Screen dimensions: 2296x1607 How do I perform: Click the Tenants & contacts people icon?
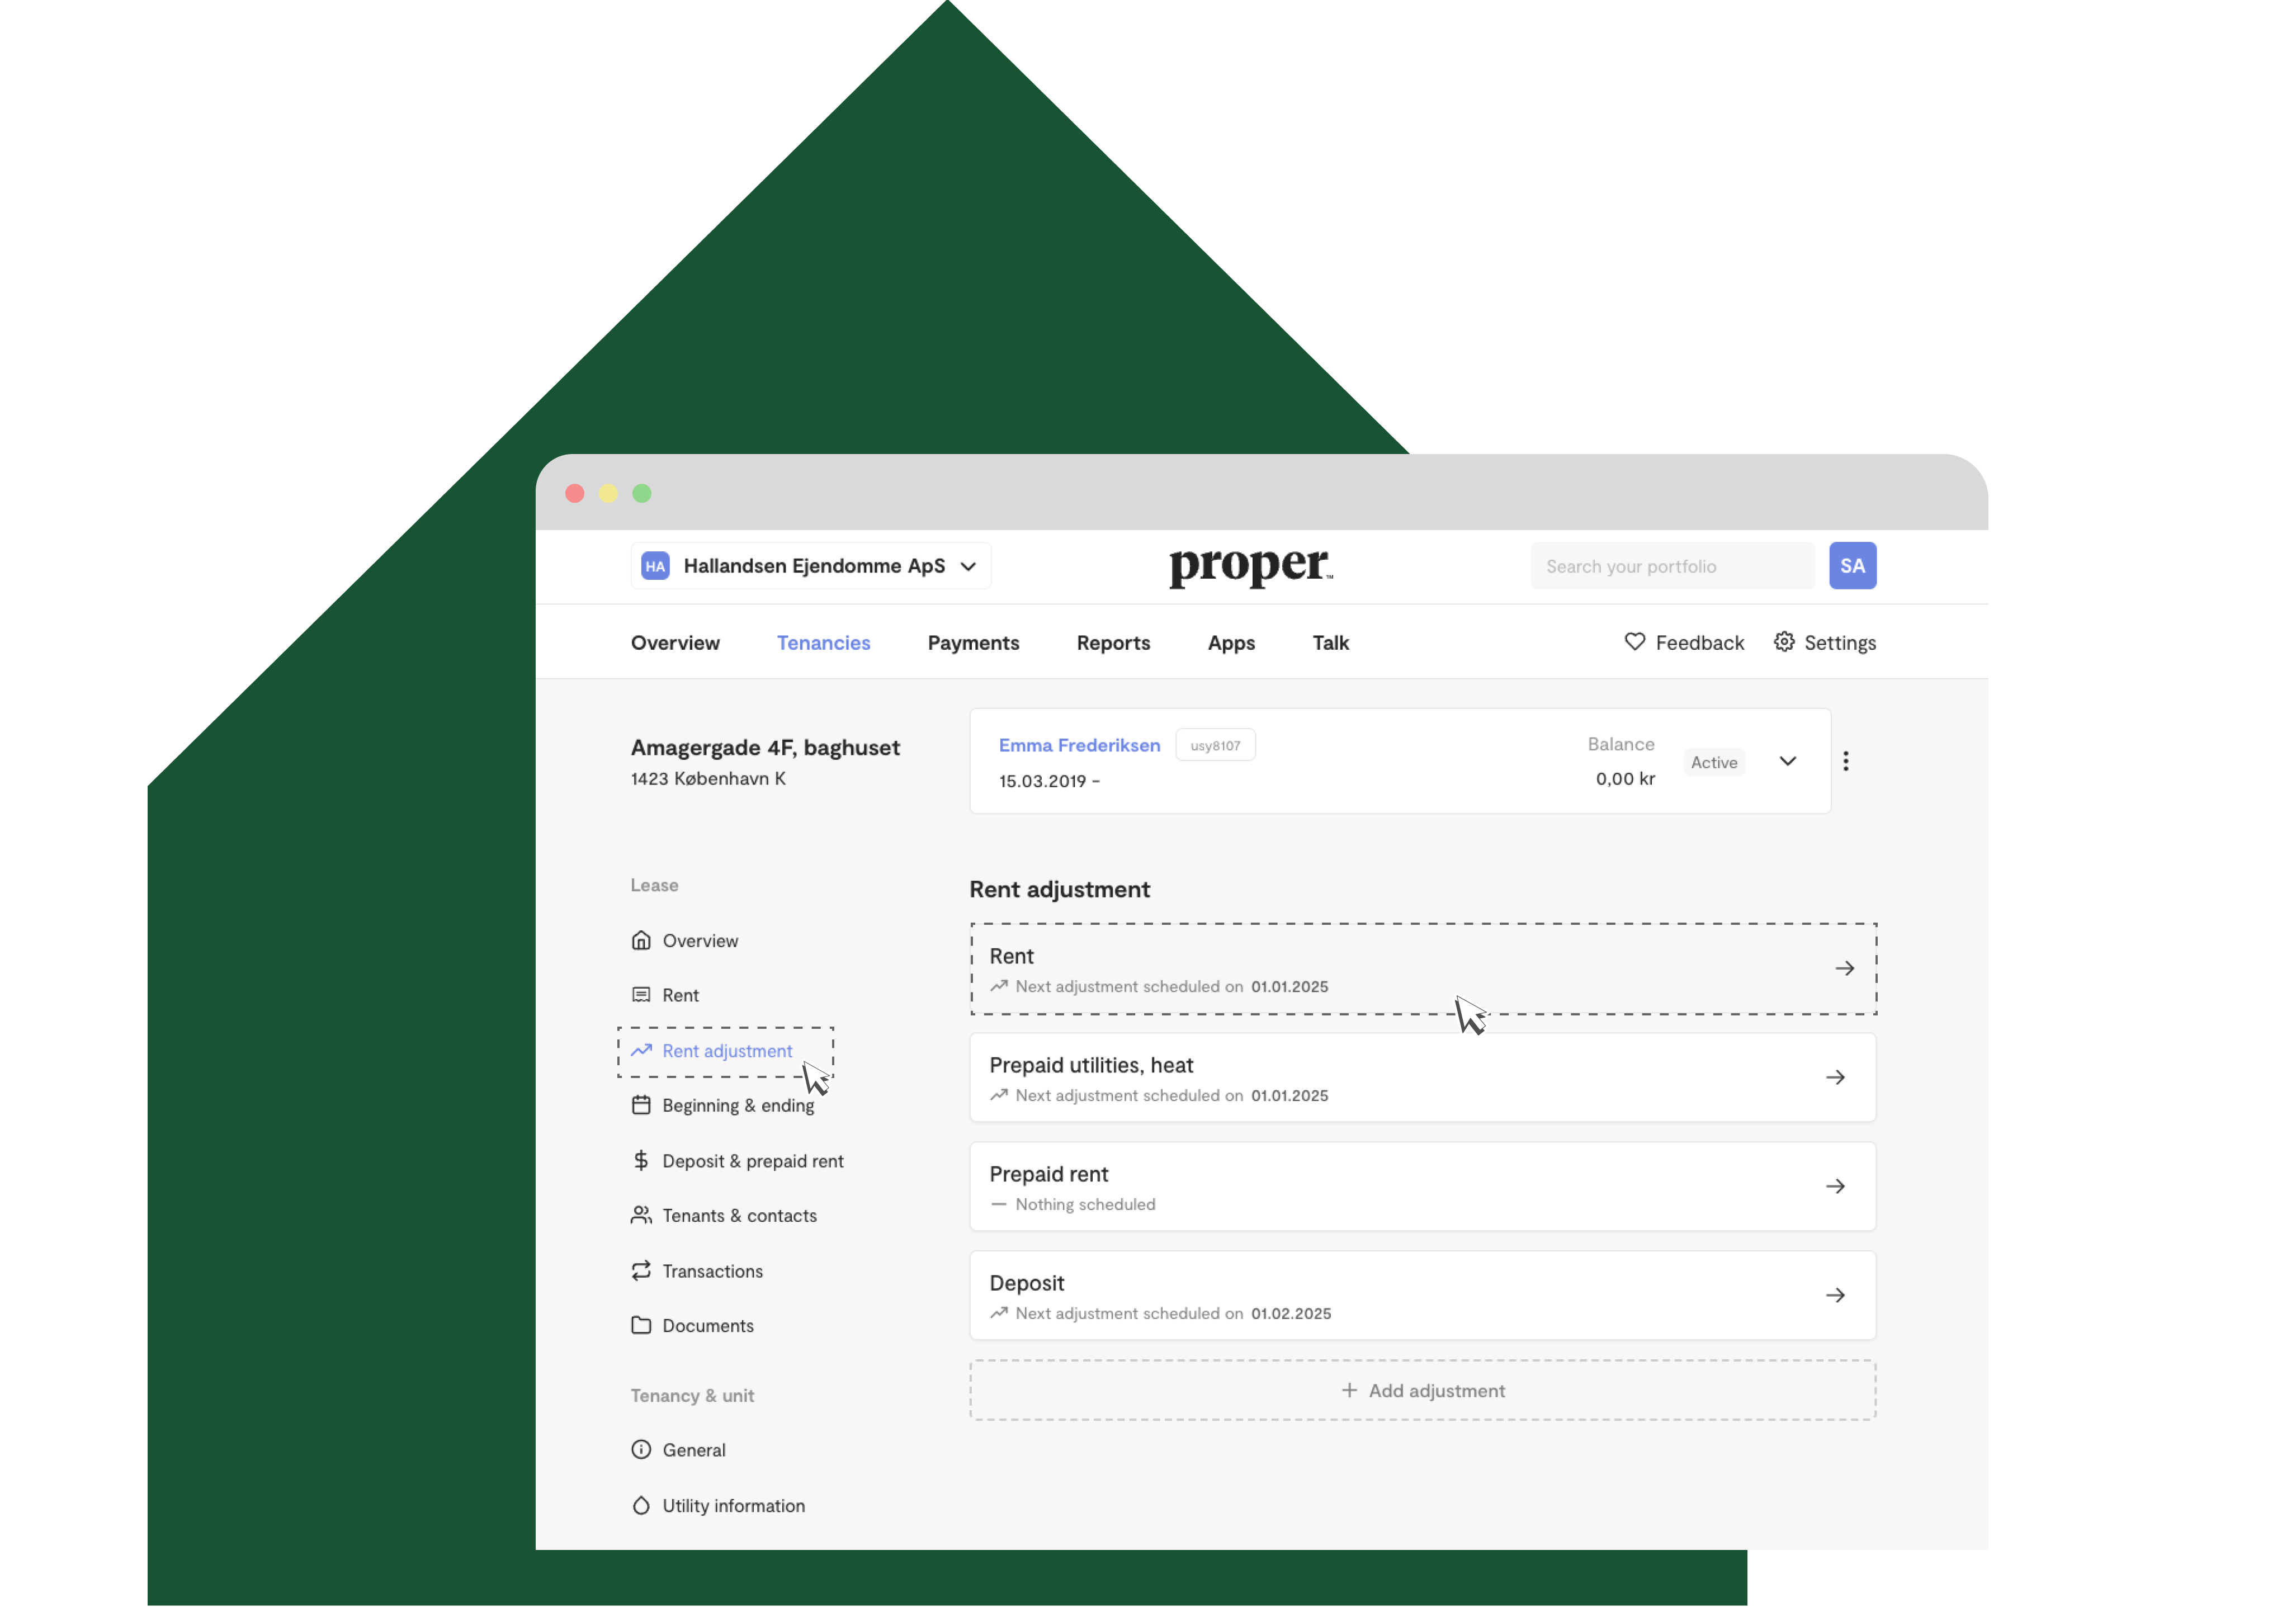tap(641, 1215)
